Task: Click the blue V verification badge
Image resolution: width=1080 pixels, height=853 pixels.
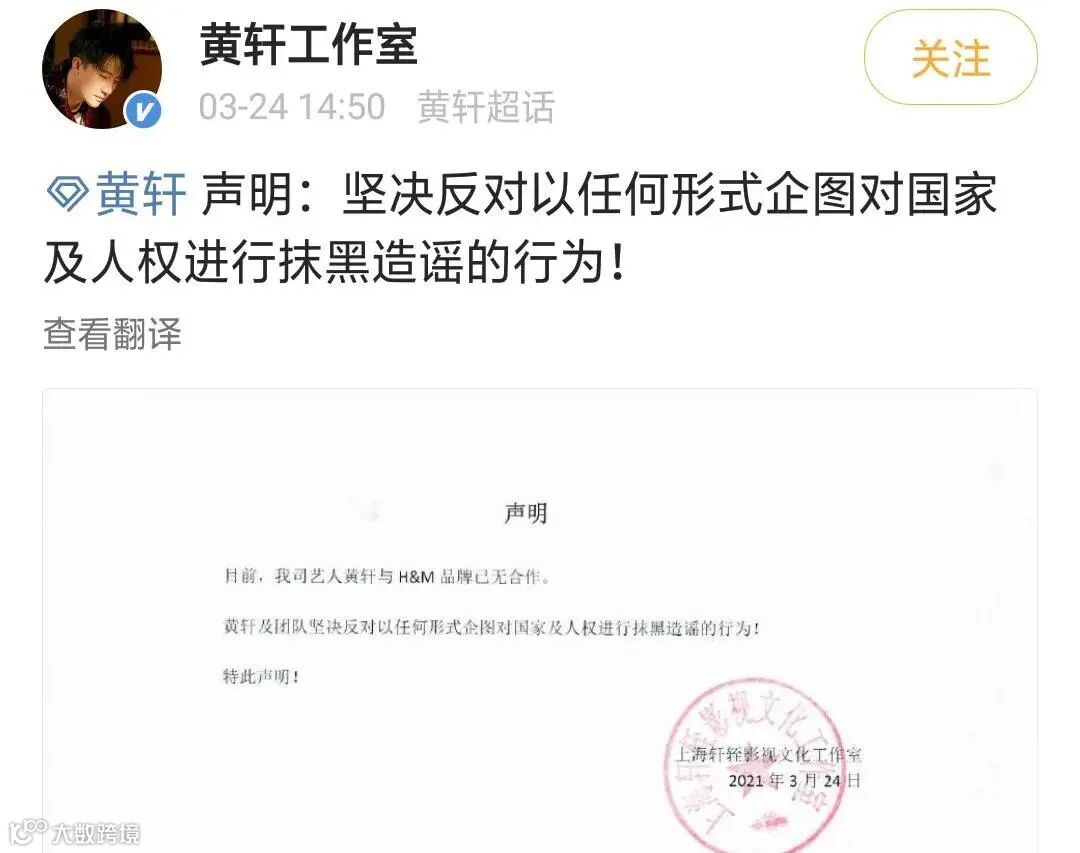Action: tap(144, 111)
